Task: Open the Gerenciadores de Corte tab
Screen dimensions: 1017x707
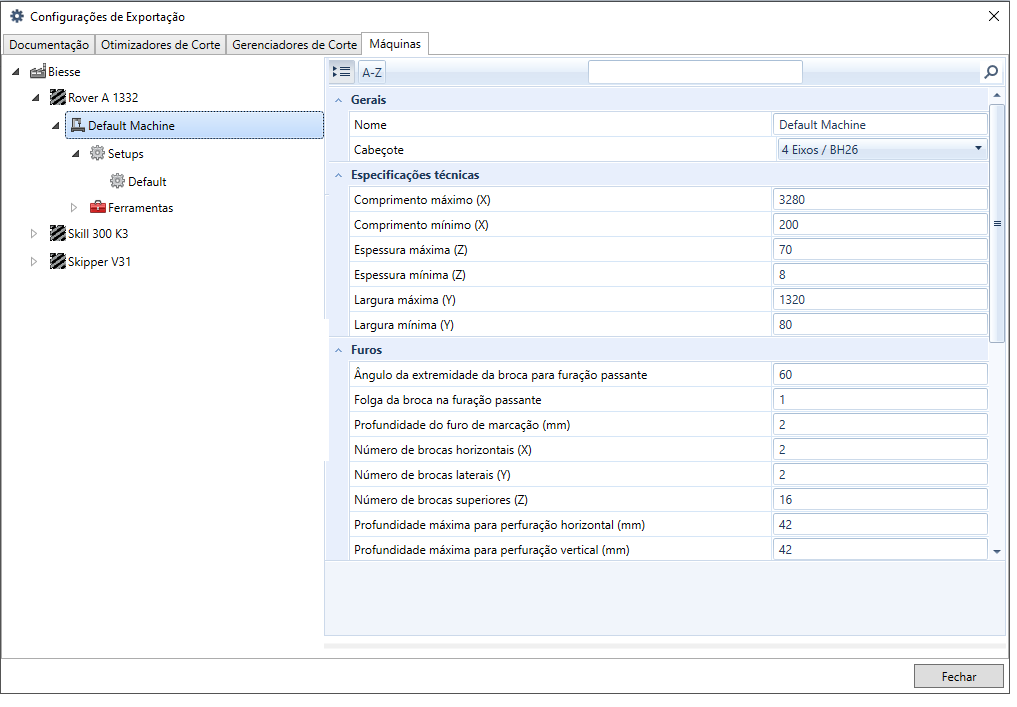Action: point(294,45)
